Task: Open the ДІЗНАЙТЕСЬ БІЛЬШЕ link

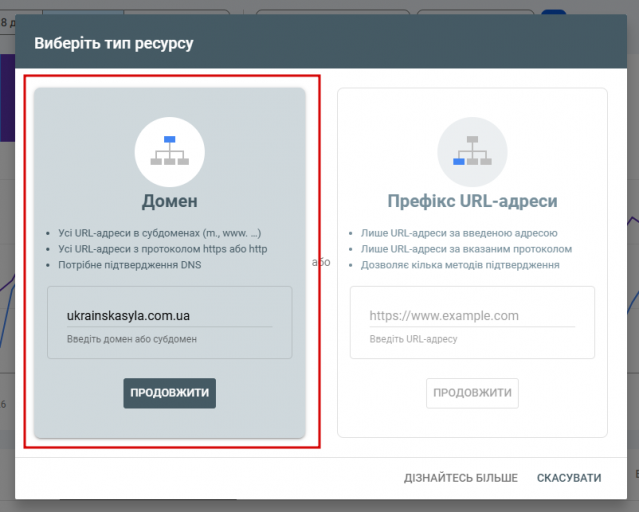Action: tap(461, 478)
